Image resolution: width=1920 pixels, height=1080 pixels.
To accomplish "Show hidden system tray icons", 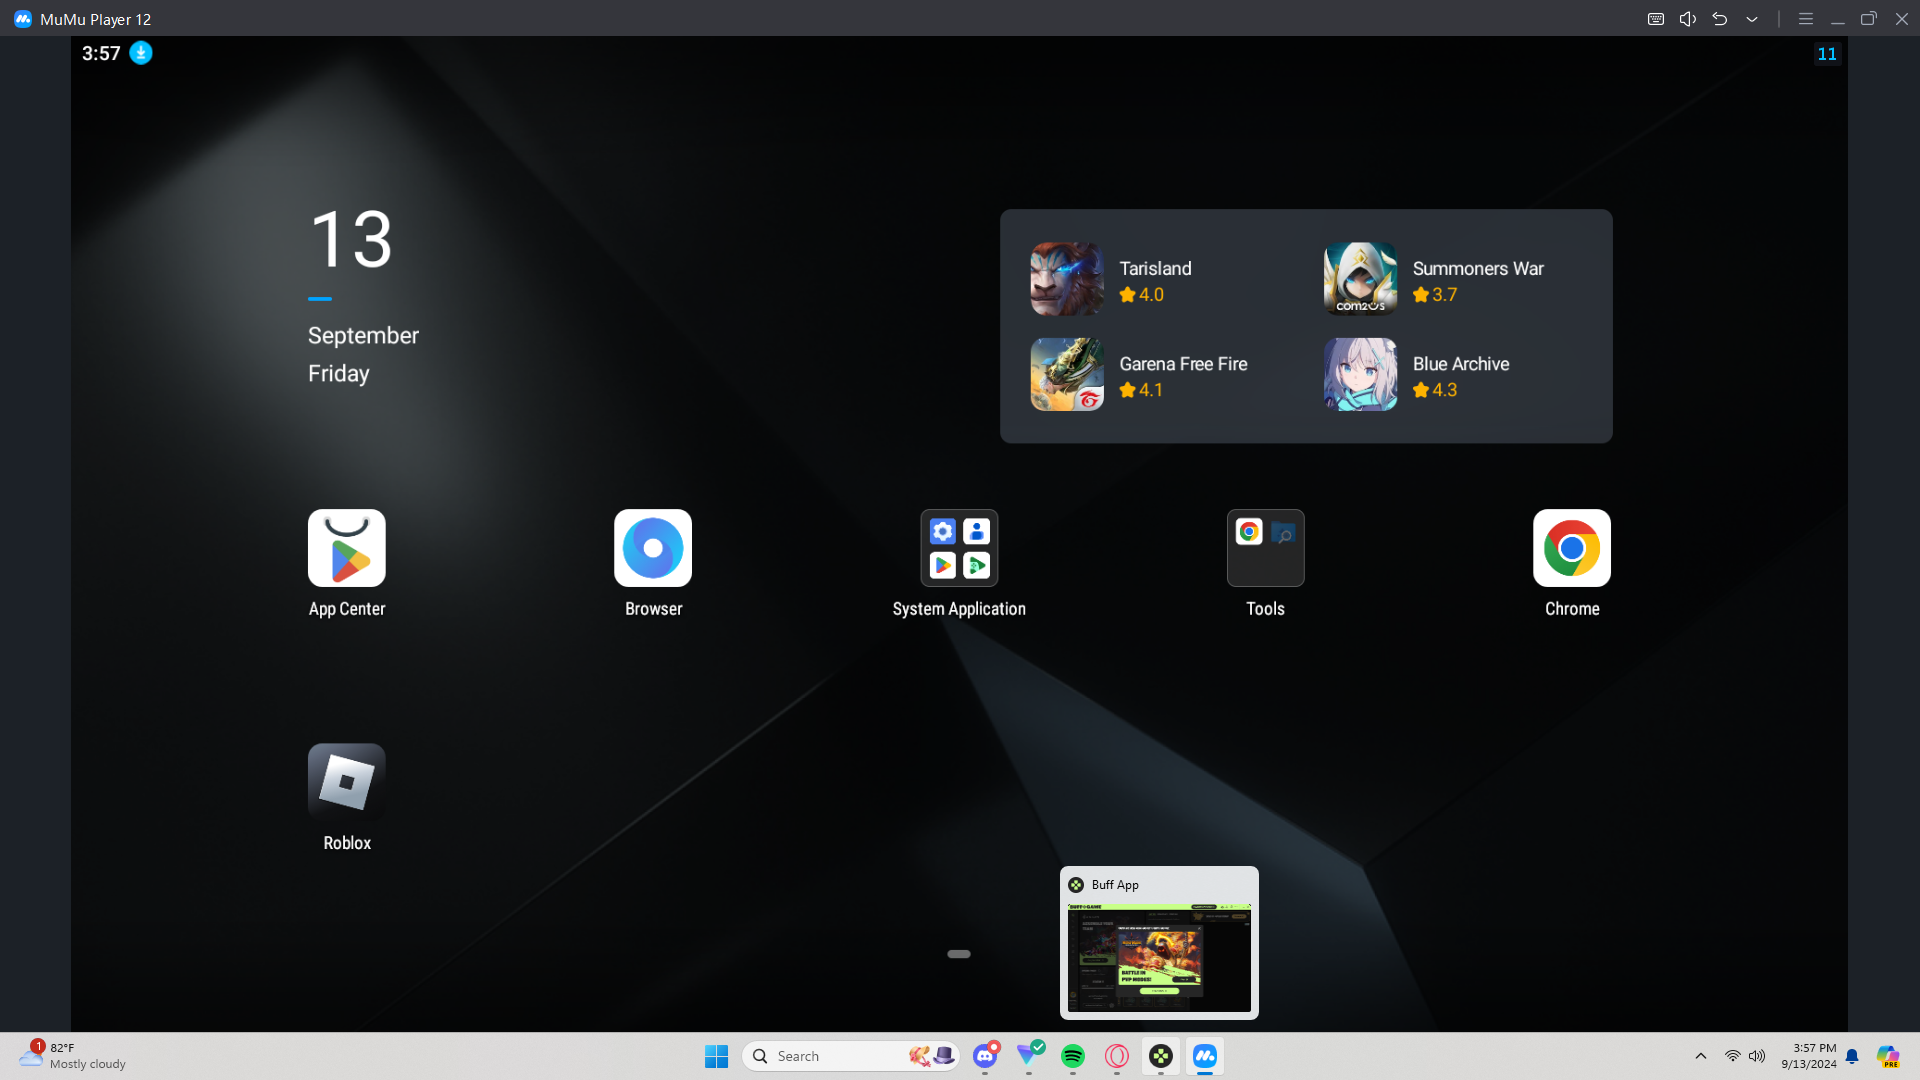I will pyautogui.click(x=1701, y=1056).
